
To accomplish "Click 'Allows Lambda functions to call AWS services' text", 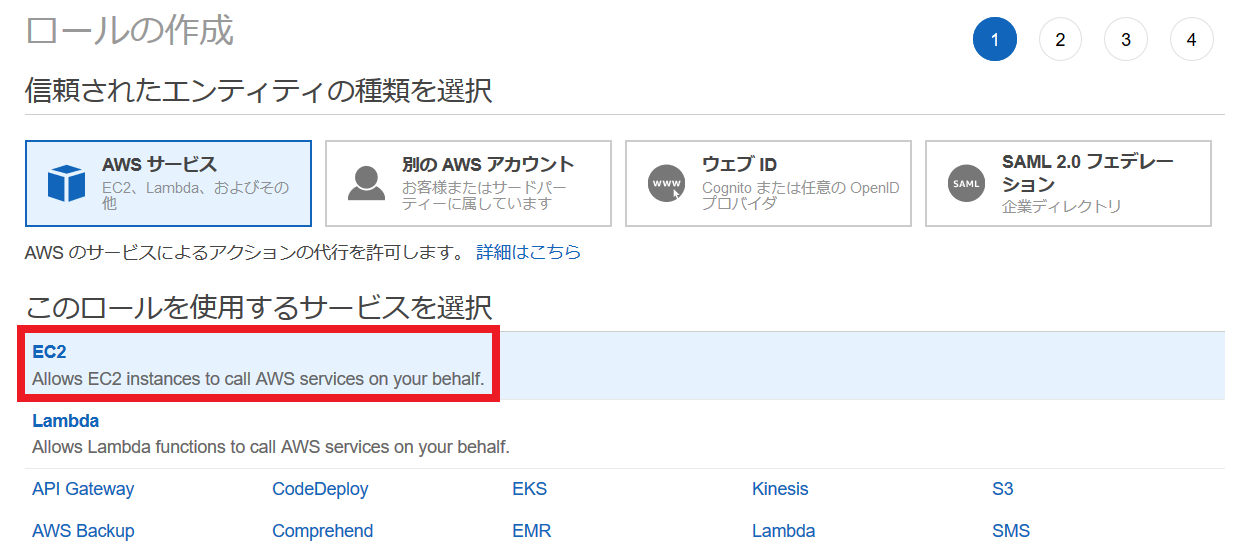I will 271,447.
